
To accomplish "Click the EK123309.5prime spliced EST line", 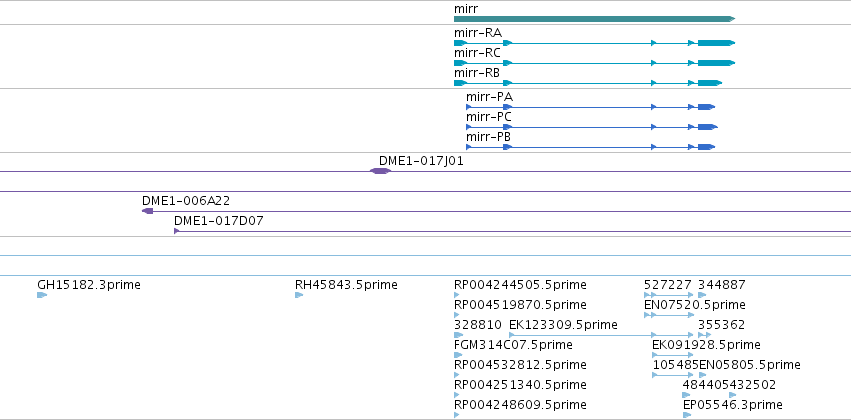I will (601, 335).
